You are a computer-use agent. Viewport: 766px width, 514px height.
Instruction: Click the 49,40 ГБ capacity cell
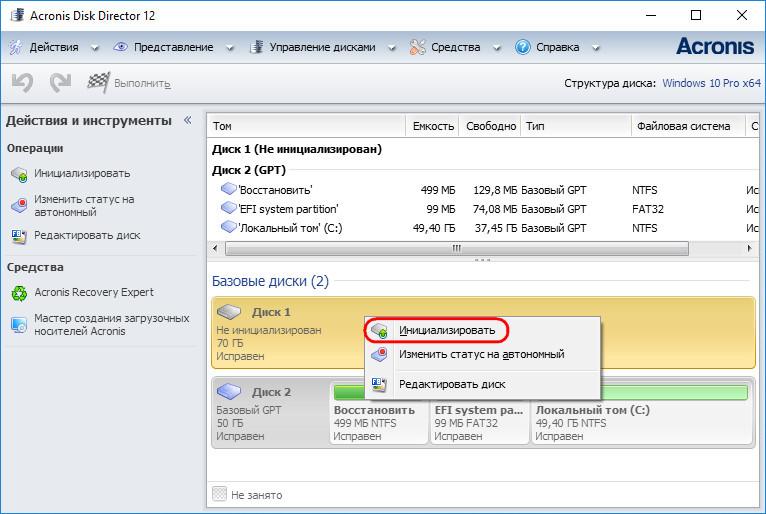point(434,228)
